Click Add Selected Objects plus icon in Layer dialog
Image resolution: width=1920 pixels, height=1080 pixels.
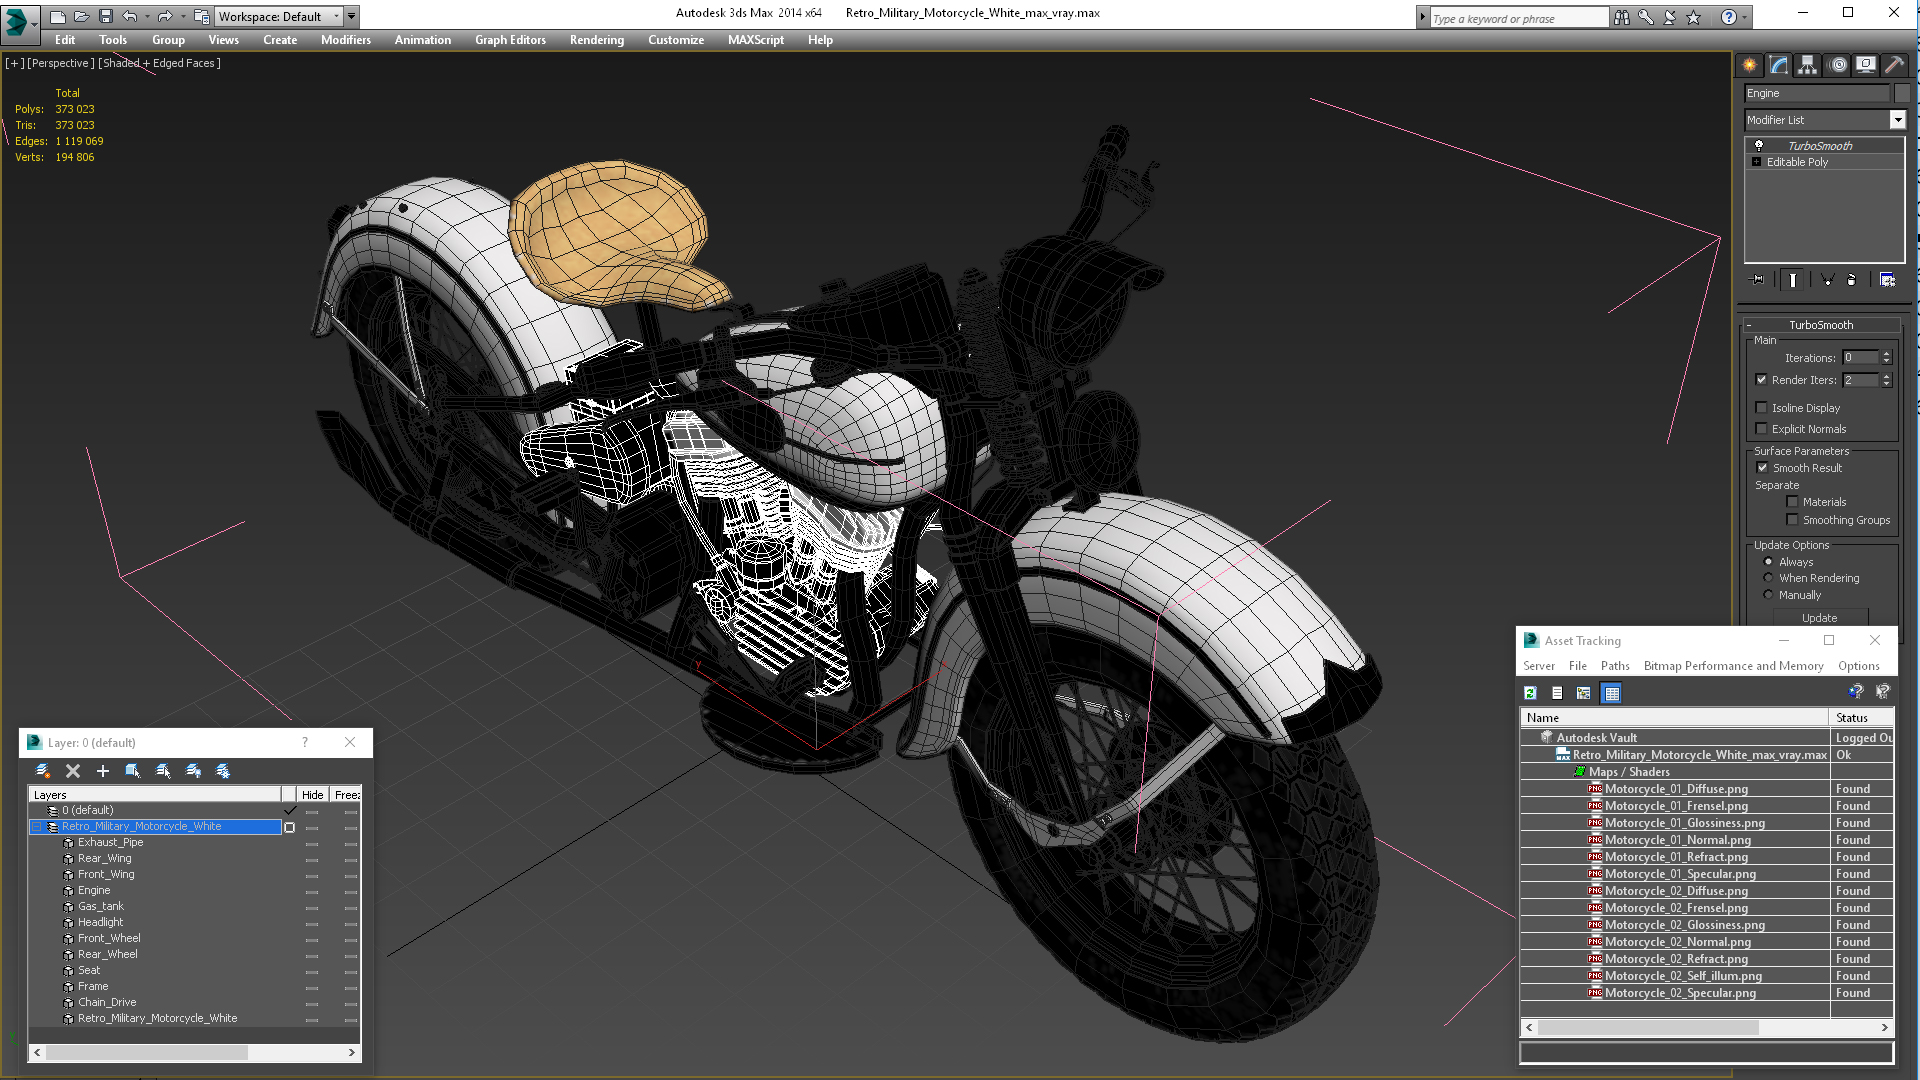pos(102,771)
